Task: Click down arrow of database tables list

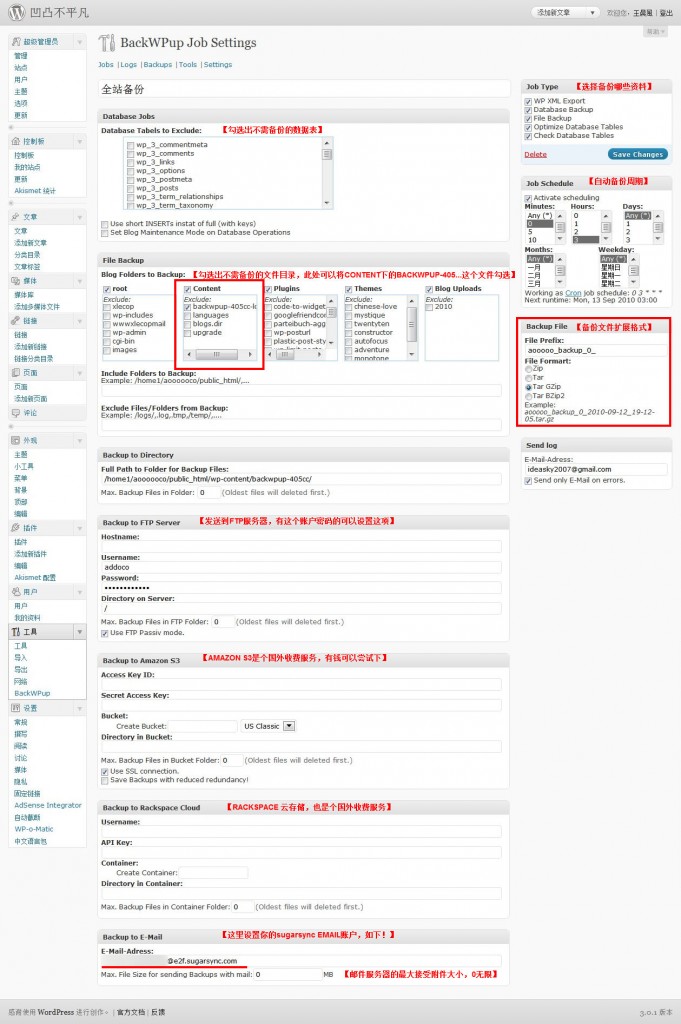Action: (x=327, y=203)
